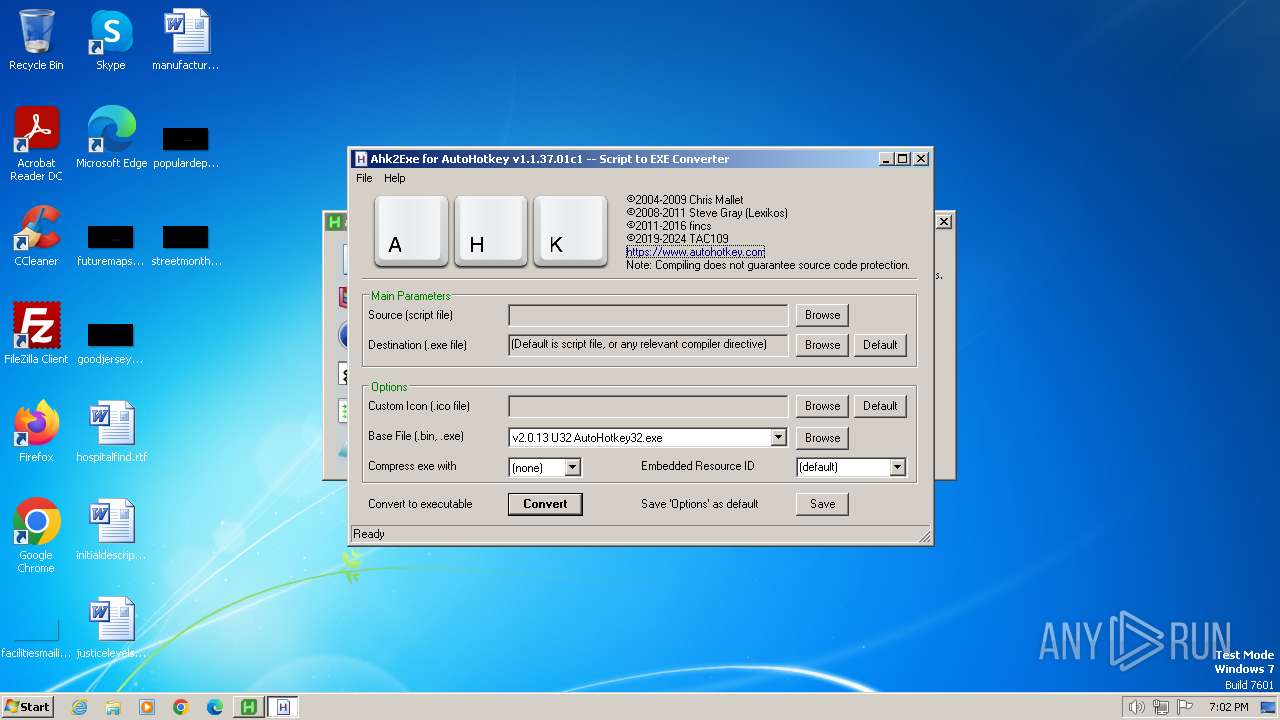Select the manufactur... Word document icon
The image size is (1280, 720).
pos(186,40)
